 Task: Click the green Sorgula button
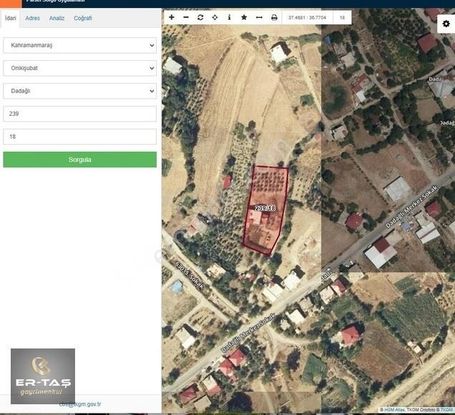80,160
